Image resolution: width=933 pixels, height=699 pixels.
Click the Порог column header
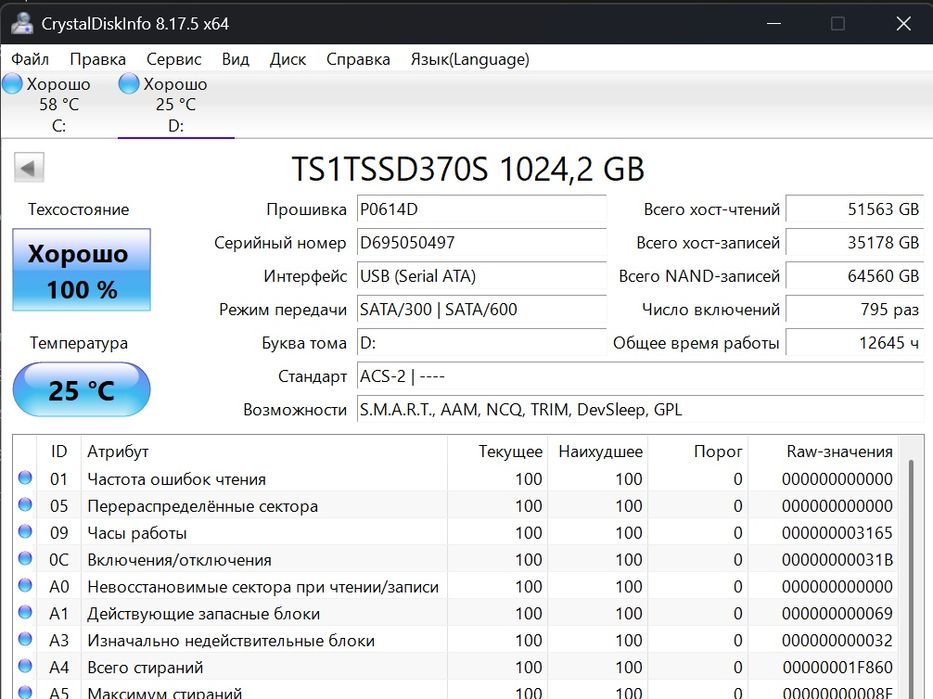697,451
